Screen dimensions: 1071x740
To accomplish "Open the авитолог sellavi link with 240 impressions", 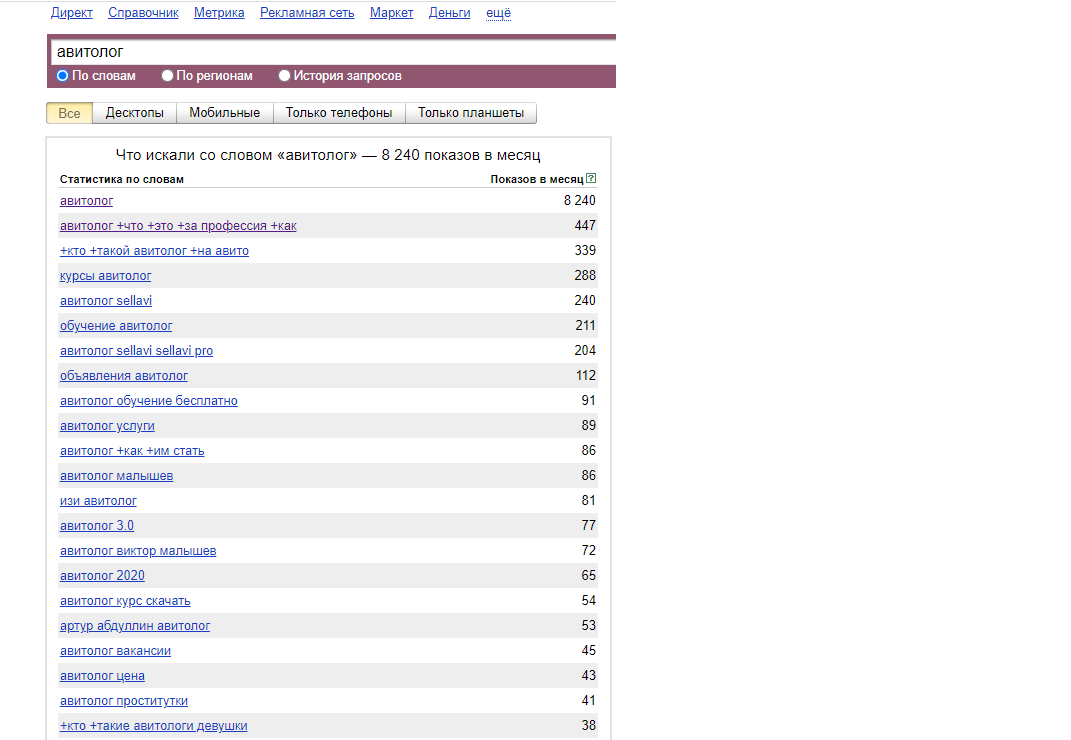I will coord(106,301).
